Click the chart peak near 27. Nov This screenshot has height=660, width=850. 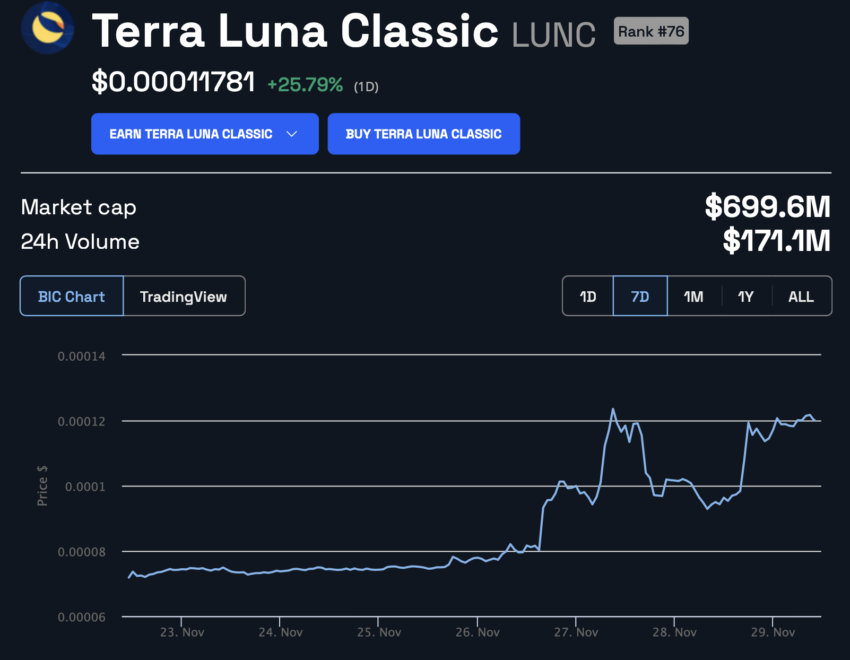coord(613,410)
